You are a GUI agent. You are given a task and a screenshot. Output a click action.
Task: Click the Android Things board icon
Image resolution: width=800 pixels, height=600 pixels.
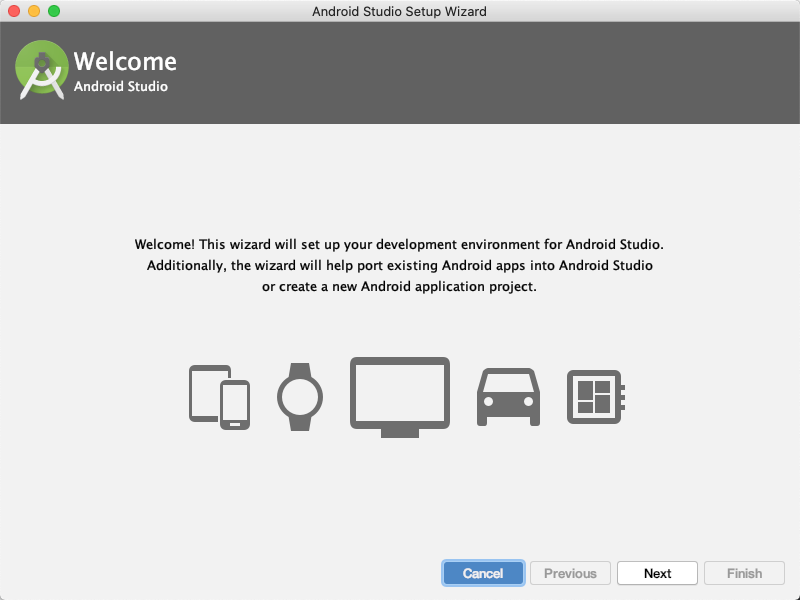pyautogui.click(x=596, y=397)
